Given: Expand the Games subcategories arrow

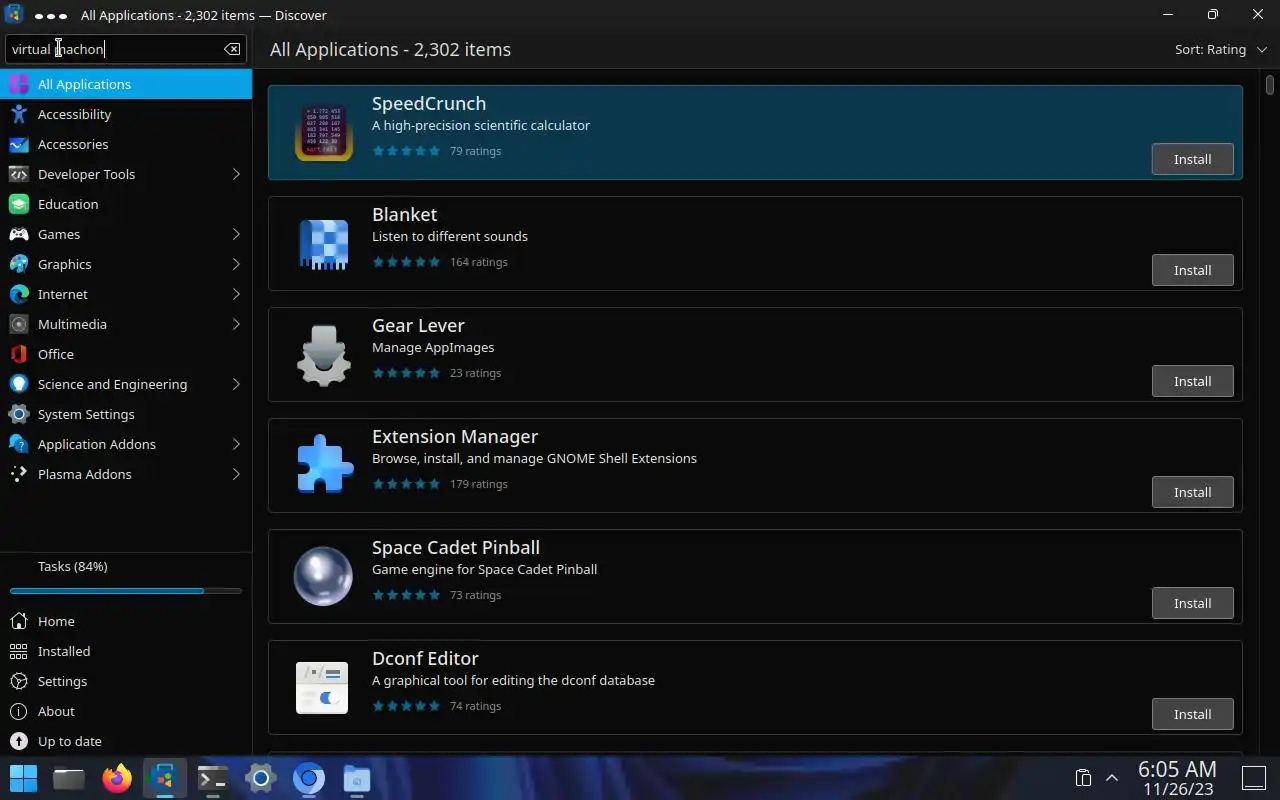Looking at the screenshot, I should click(x=236, y=234).
